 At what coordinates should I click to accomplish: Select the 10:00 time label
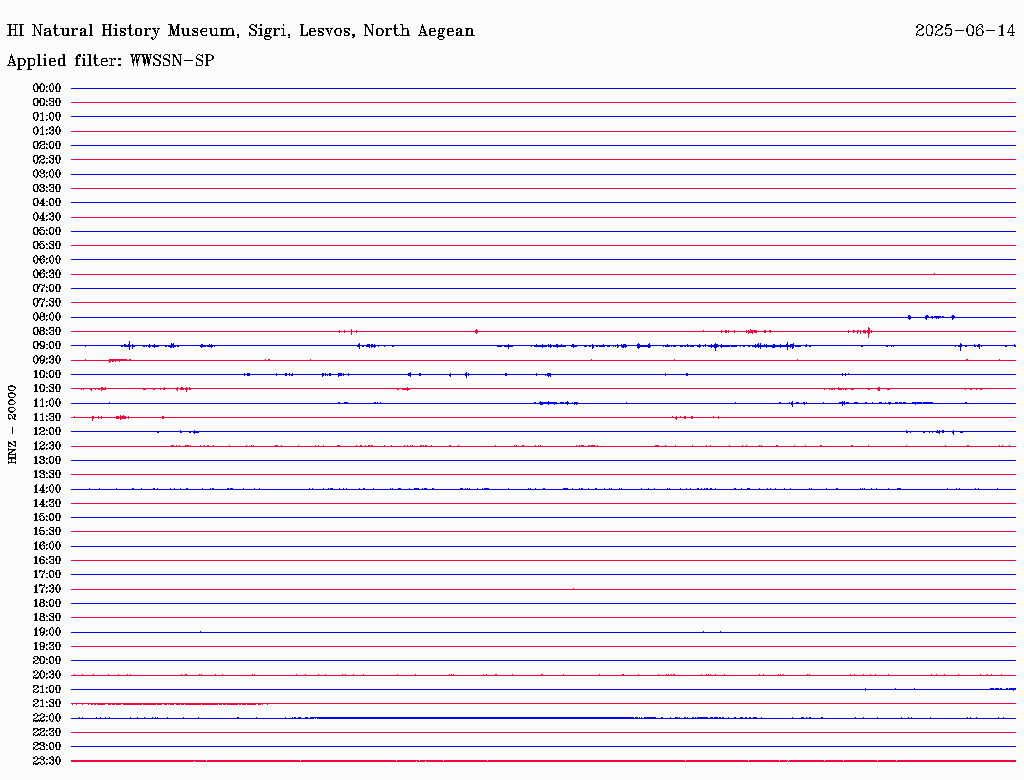tap(47, 375)
